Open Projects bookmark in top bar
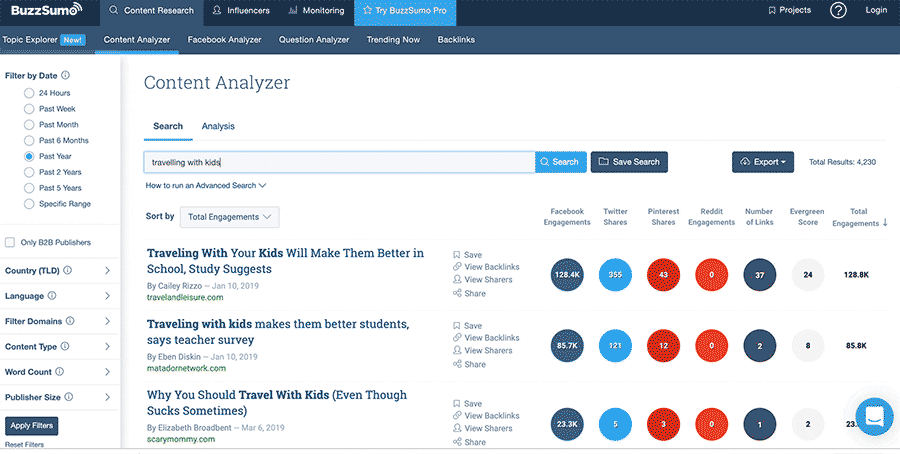This screenshot has width=900, height=454. tap(789, 10)
